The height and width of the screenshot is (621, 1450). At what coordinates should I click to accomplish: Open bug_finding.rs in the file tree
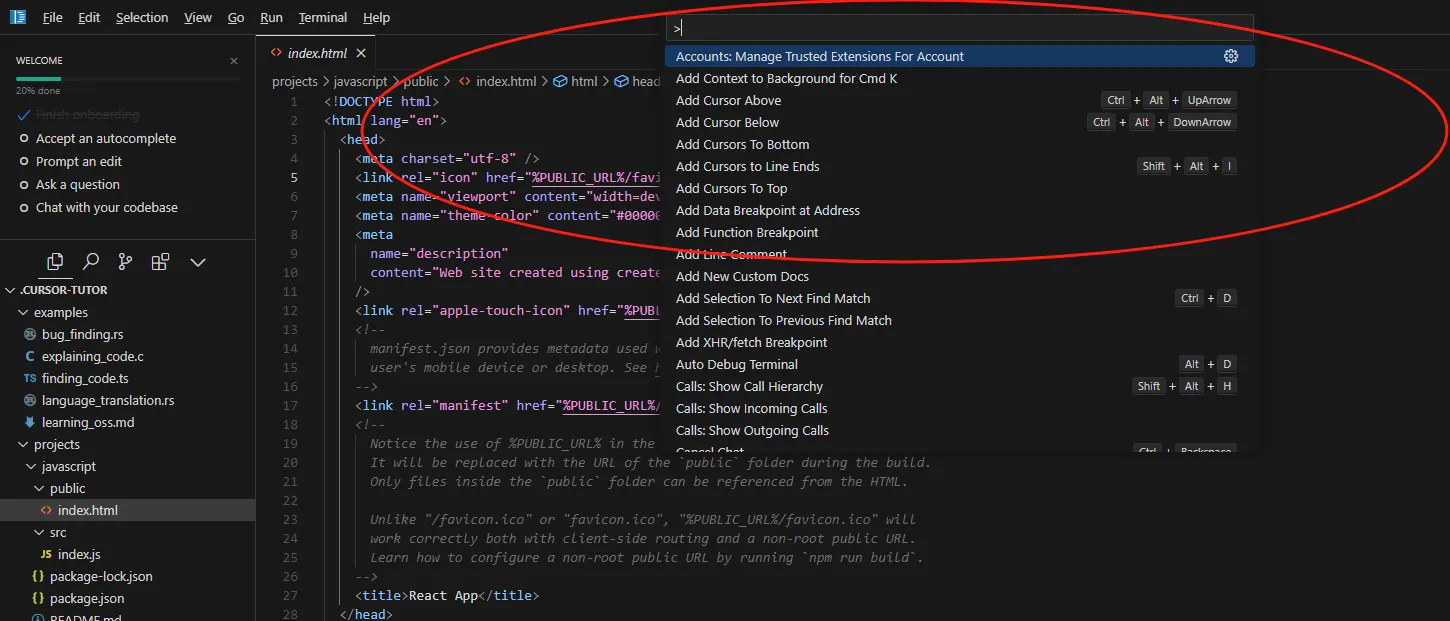82,334
